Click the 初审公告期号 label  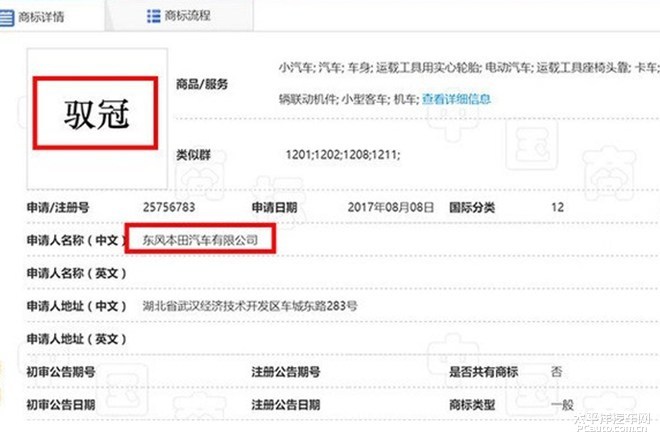61,372
